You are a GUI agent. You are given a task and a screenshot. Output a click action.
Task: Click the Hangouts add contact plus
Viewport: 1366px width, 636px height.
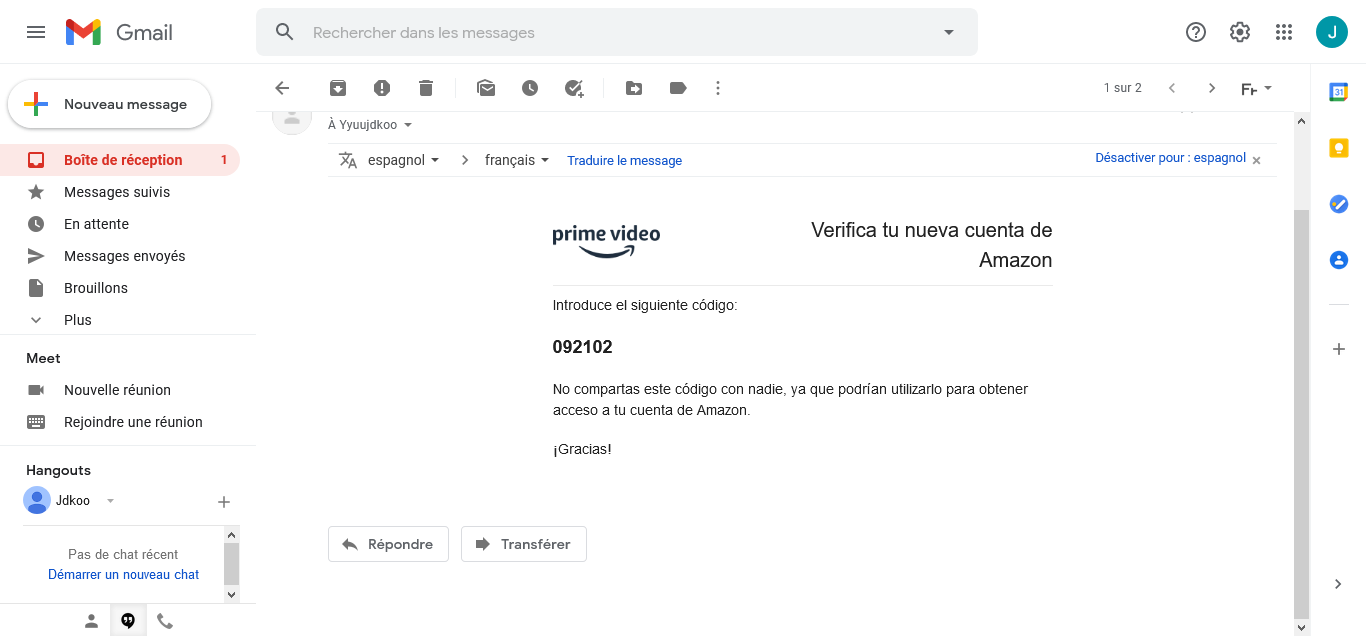(224, 502)
